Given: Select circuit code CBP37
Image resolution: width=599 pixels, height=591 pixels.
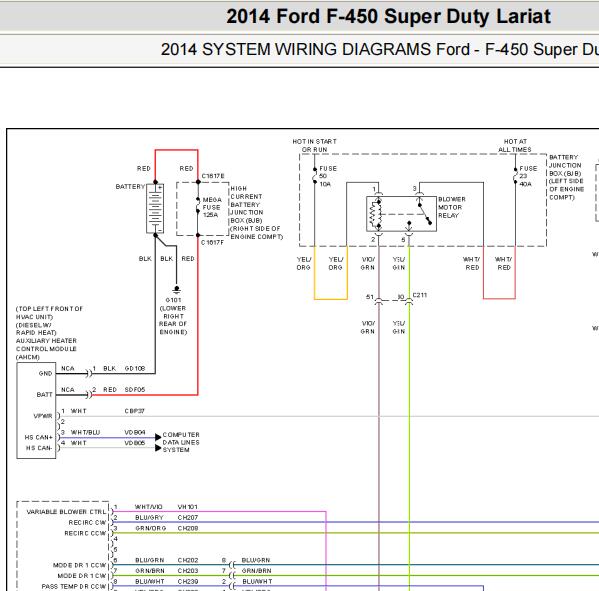Looking at the screenshot, I should 134,411.
